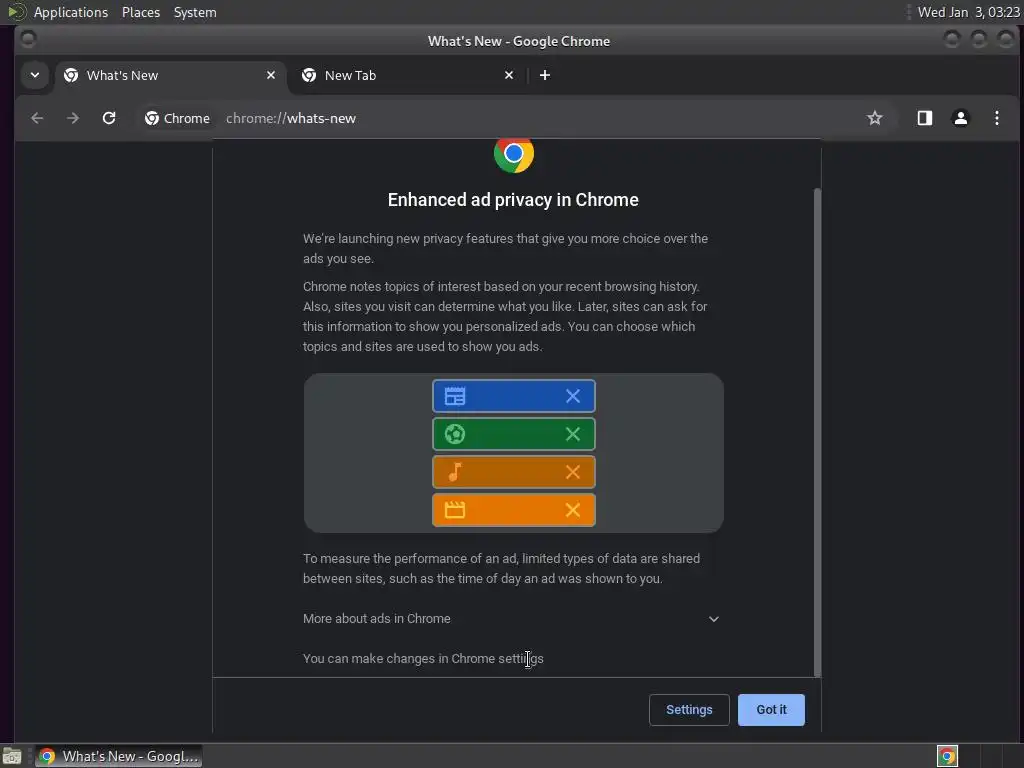
Task: Click the window menu button in titlebar
Action: coord(27,39)
